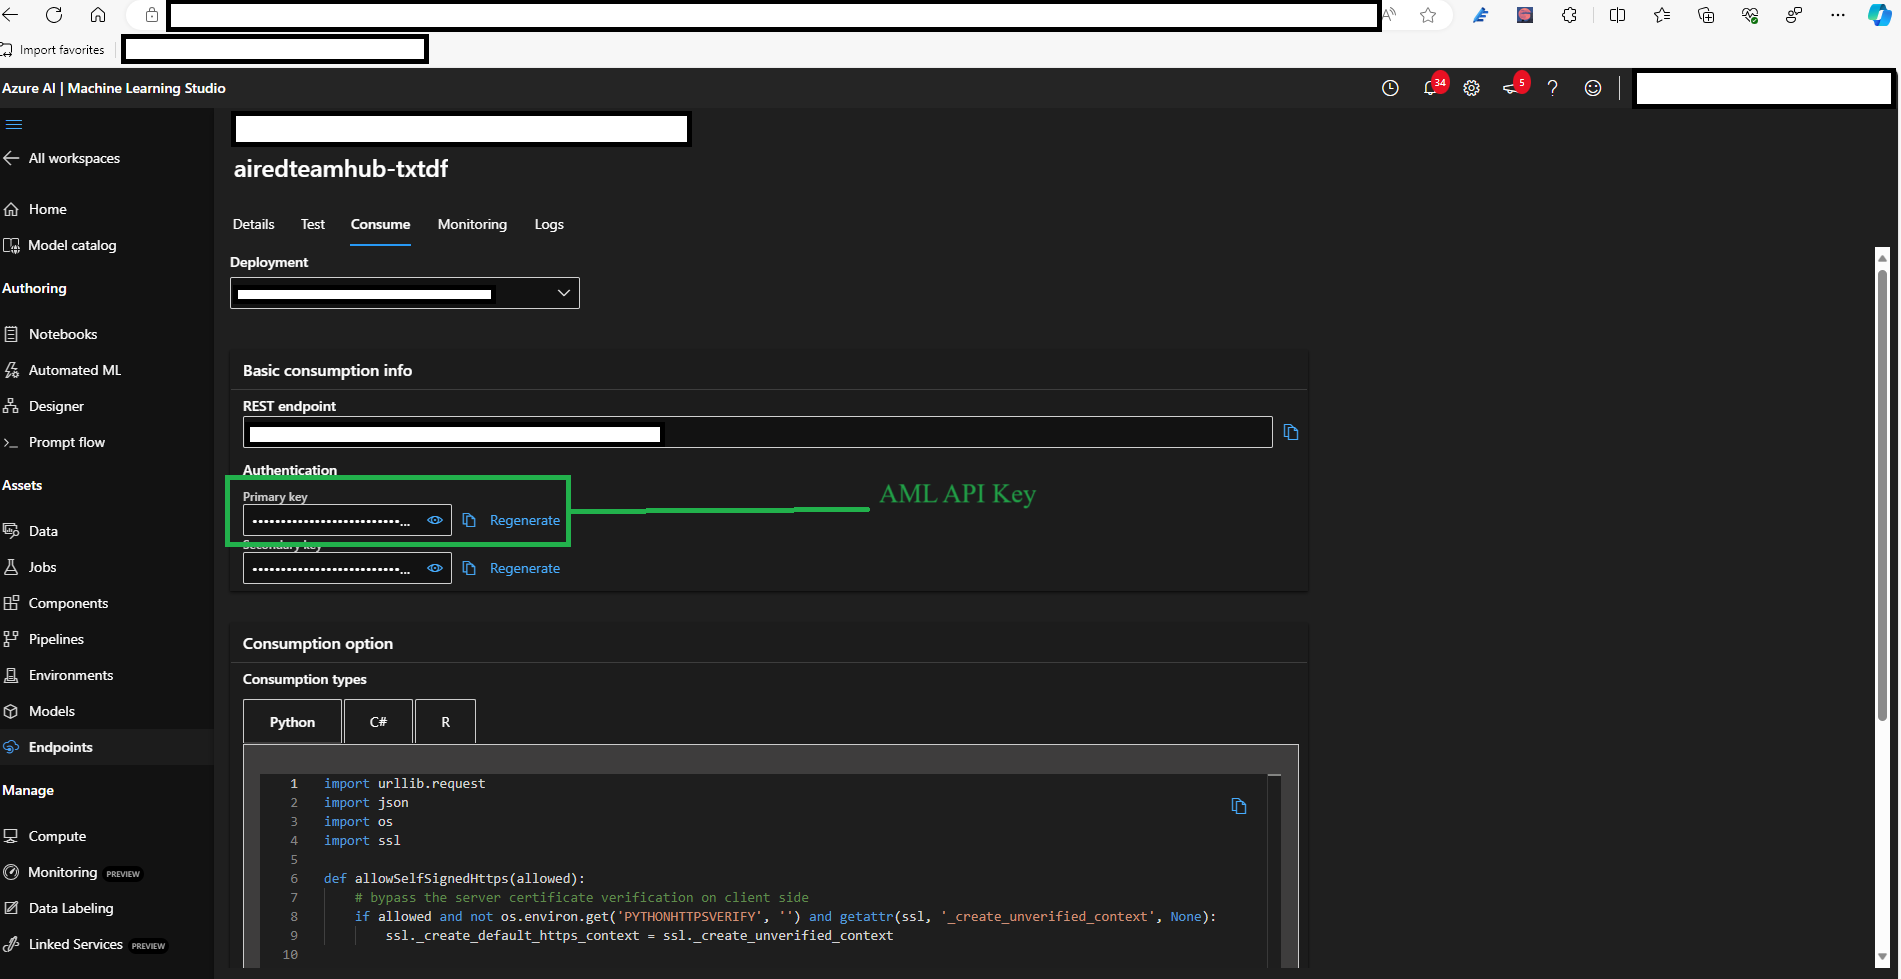This screenshot has width=1901, height=979.
Task: Regenerate the Primary key
Action: pyautogui.click(x=525, y=520)
